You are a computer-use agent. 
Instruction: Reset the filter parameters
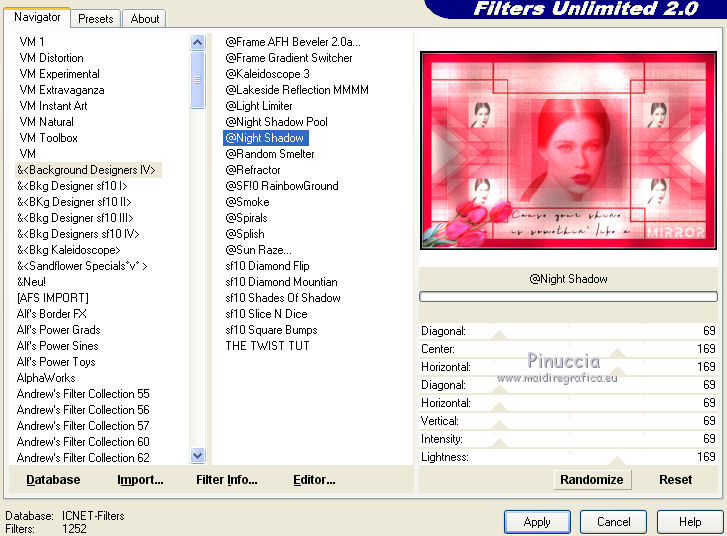(676, 479)
